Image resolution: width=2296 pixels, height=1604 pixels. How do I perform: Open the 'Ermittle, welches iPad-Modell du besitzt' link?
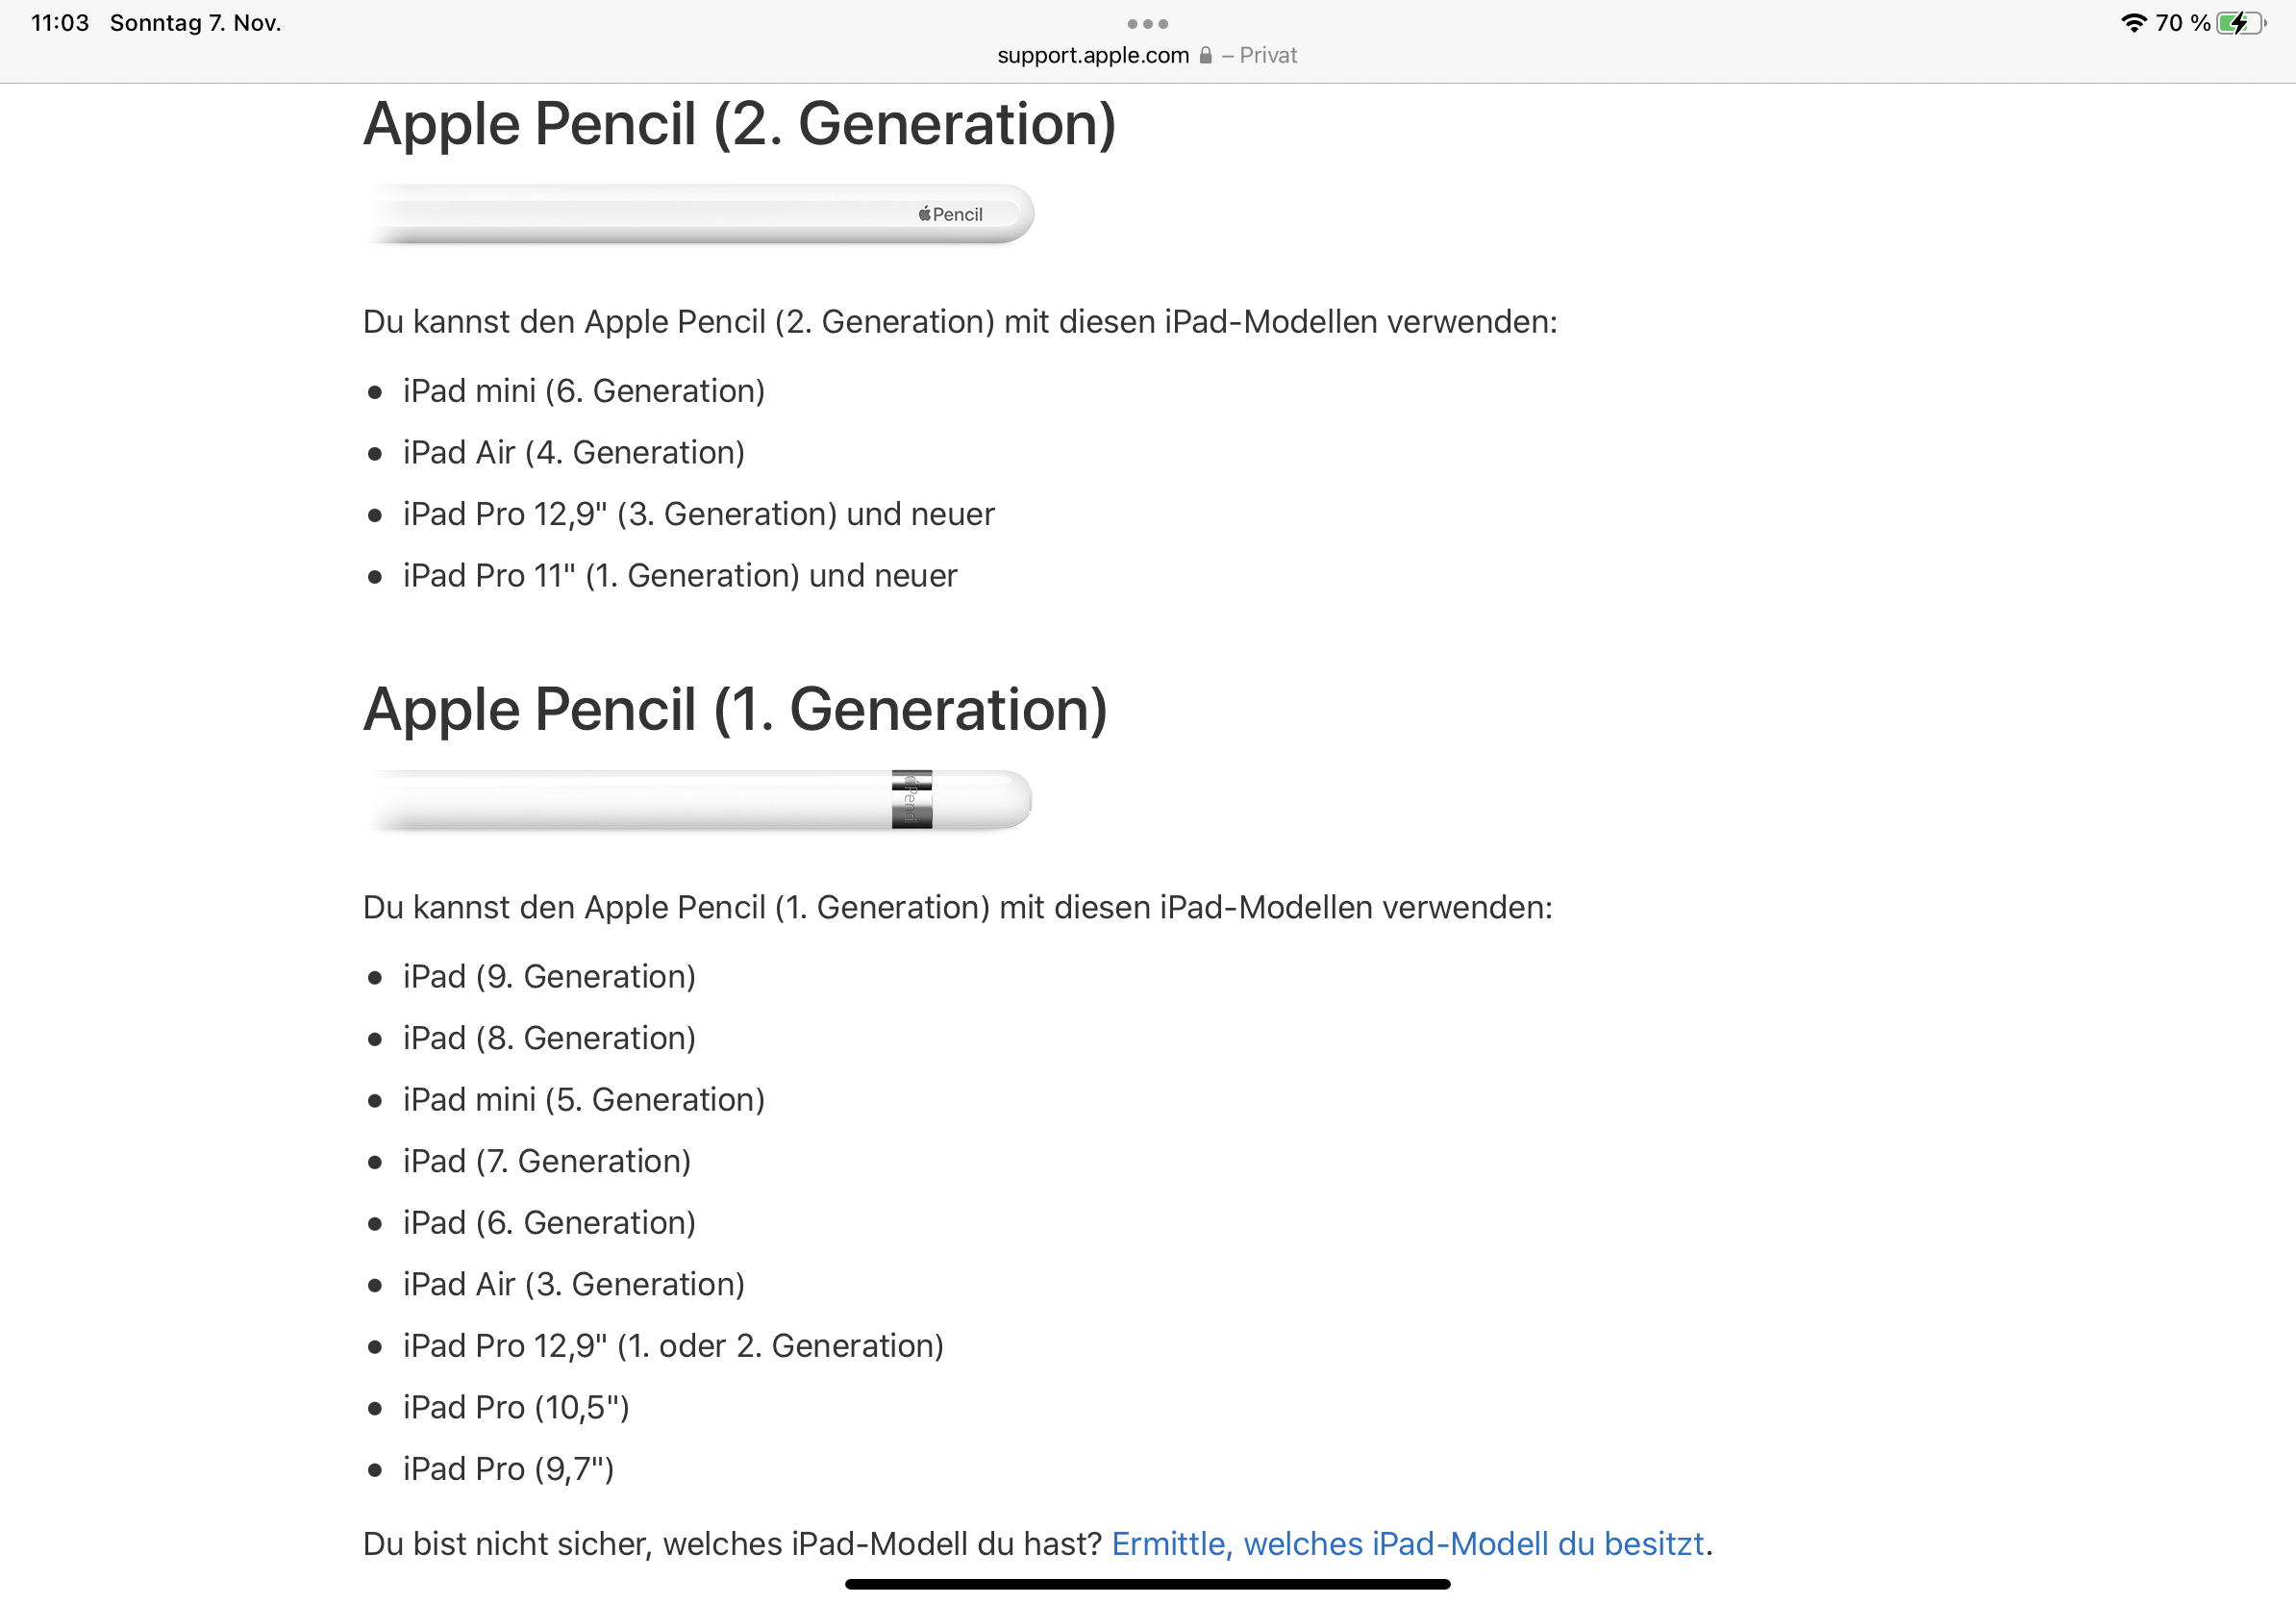point(1407,1543)
